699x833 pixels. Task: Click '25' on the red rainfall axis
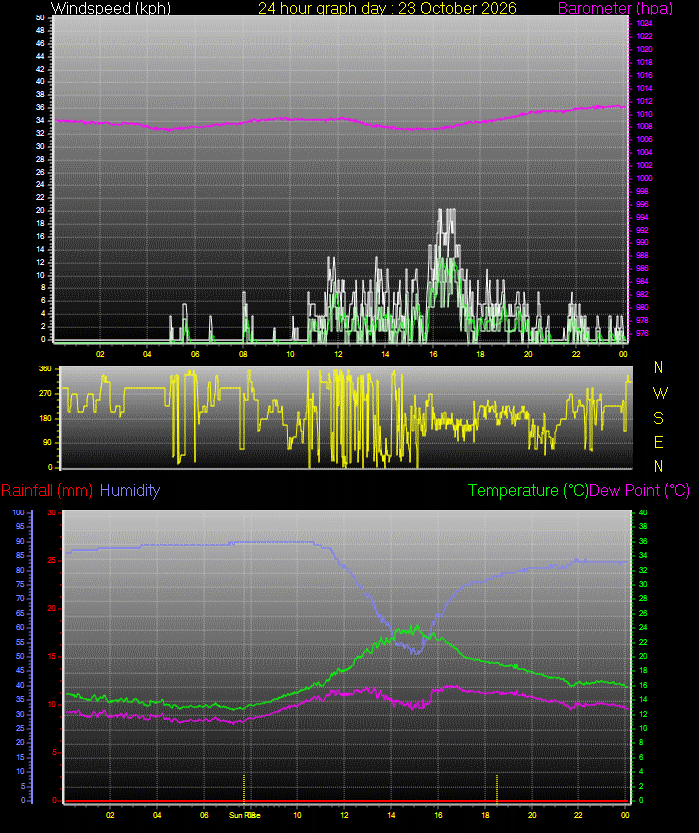[52, 560]
